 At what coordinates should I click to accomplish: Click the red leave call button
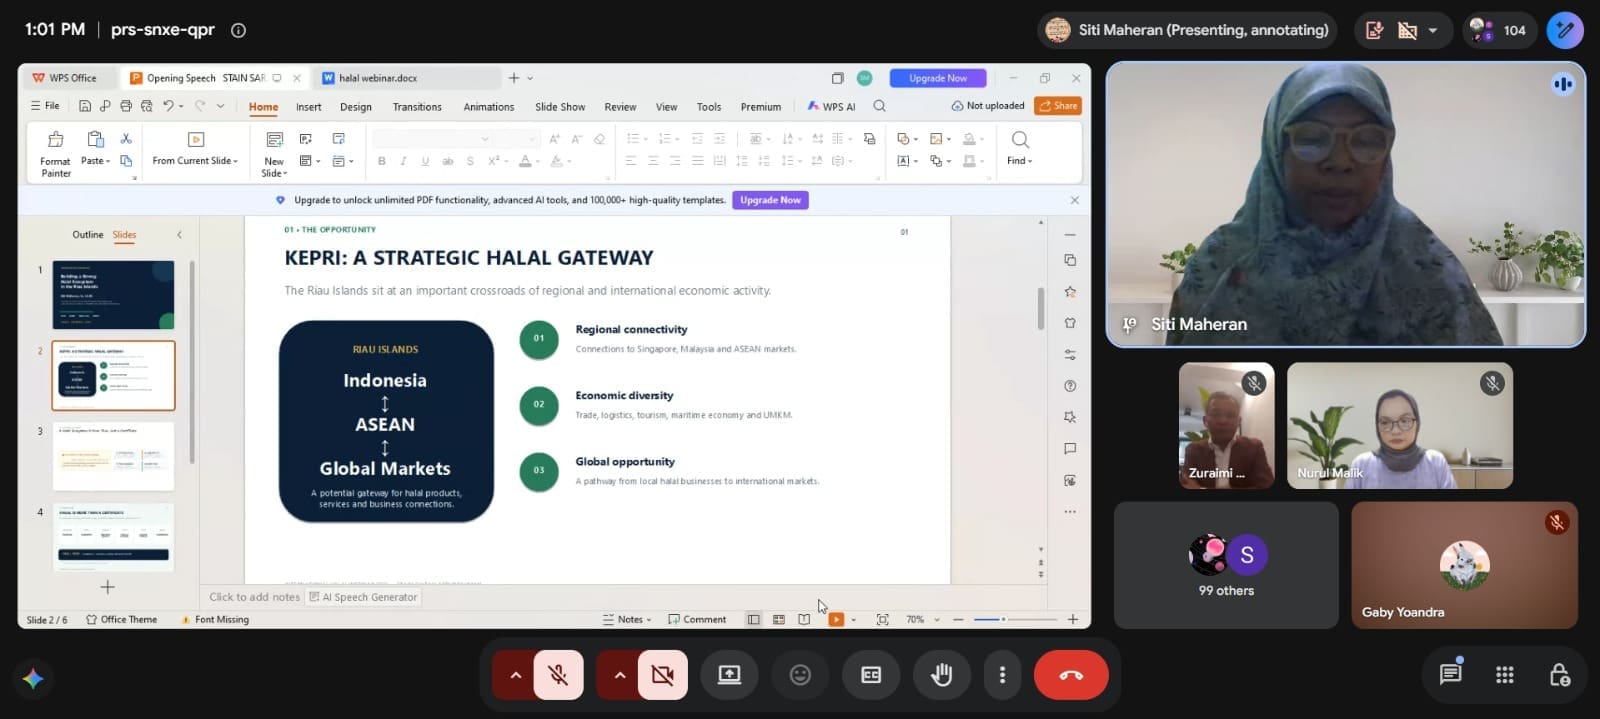(1071, 675)
